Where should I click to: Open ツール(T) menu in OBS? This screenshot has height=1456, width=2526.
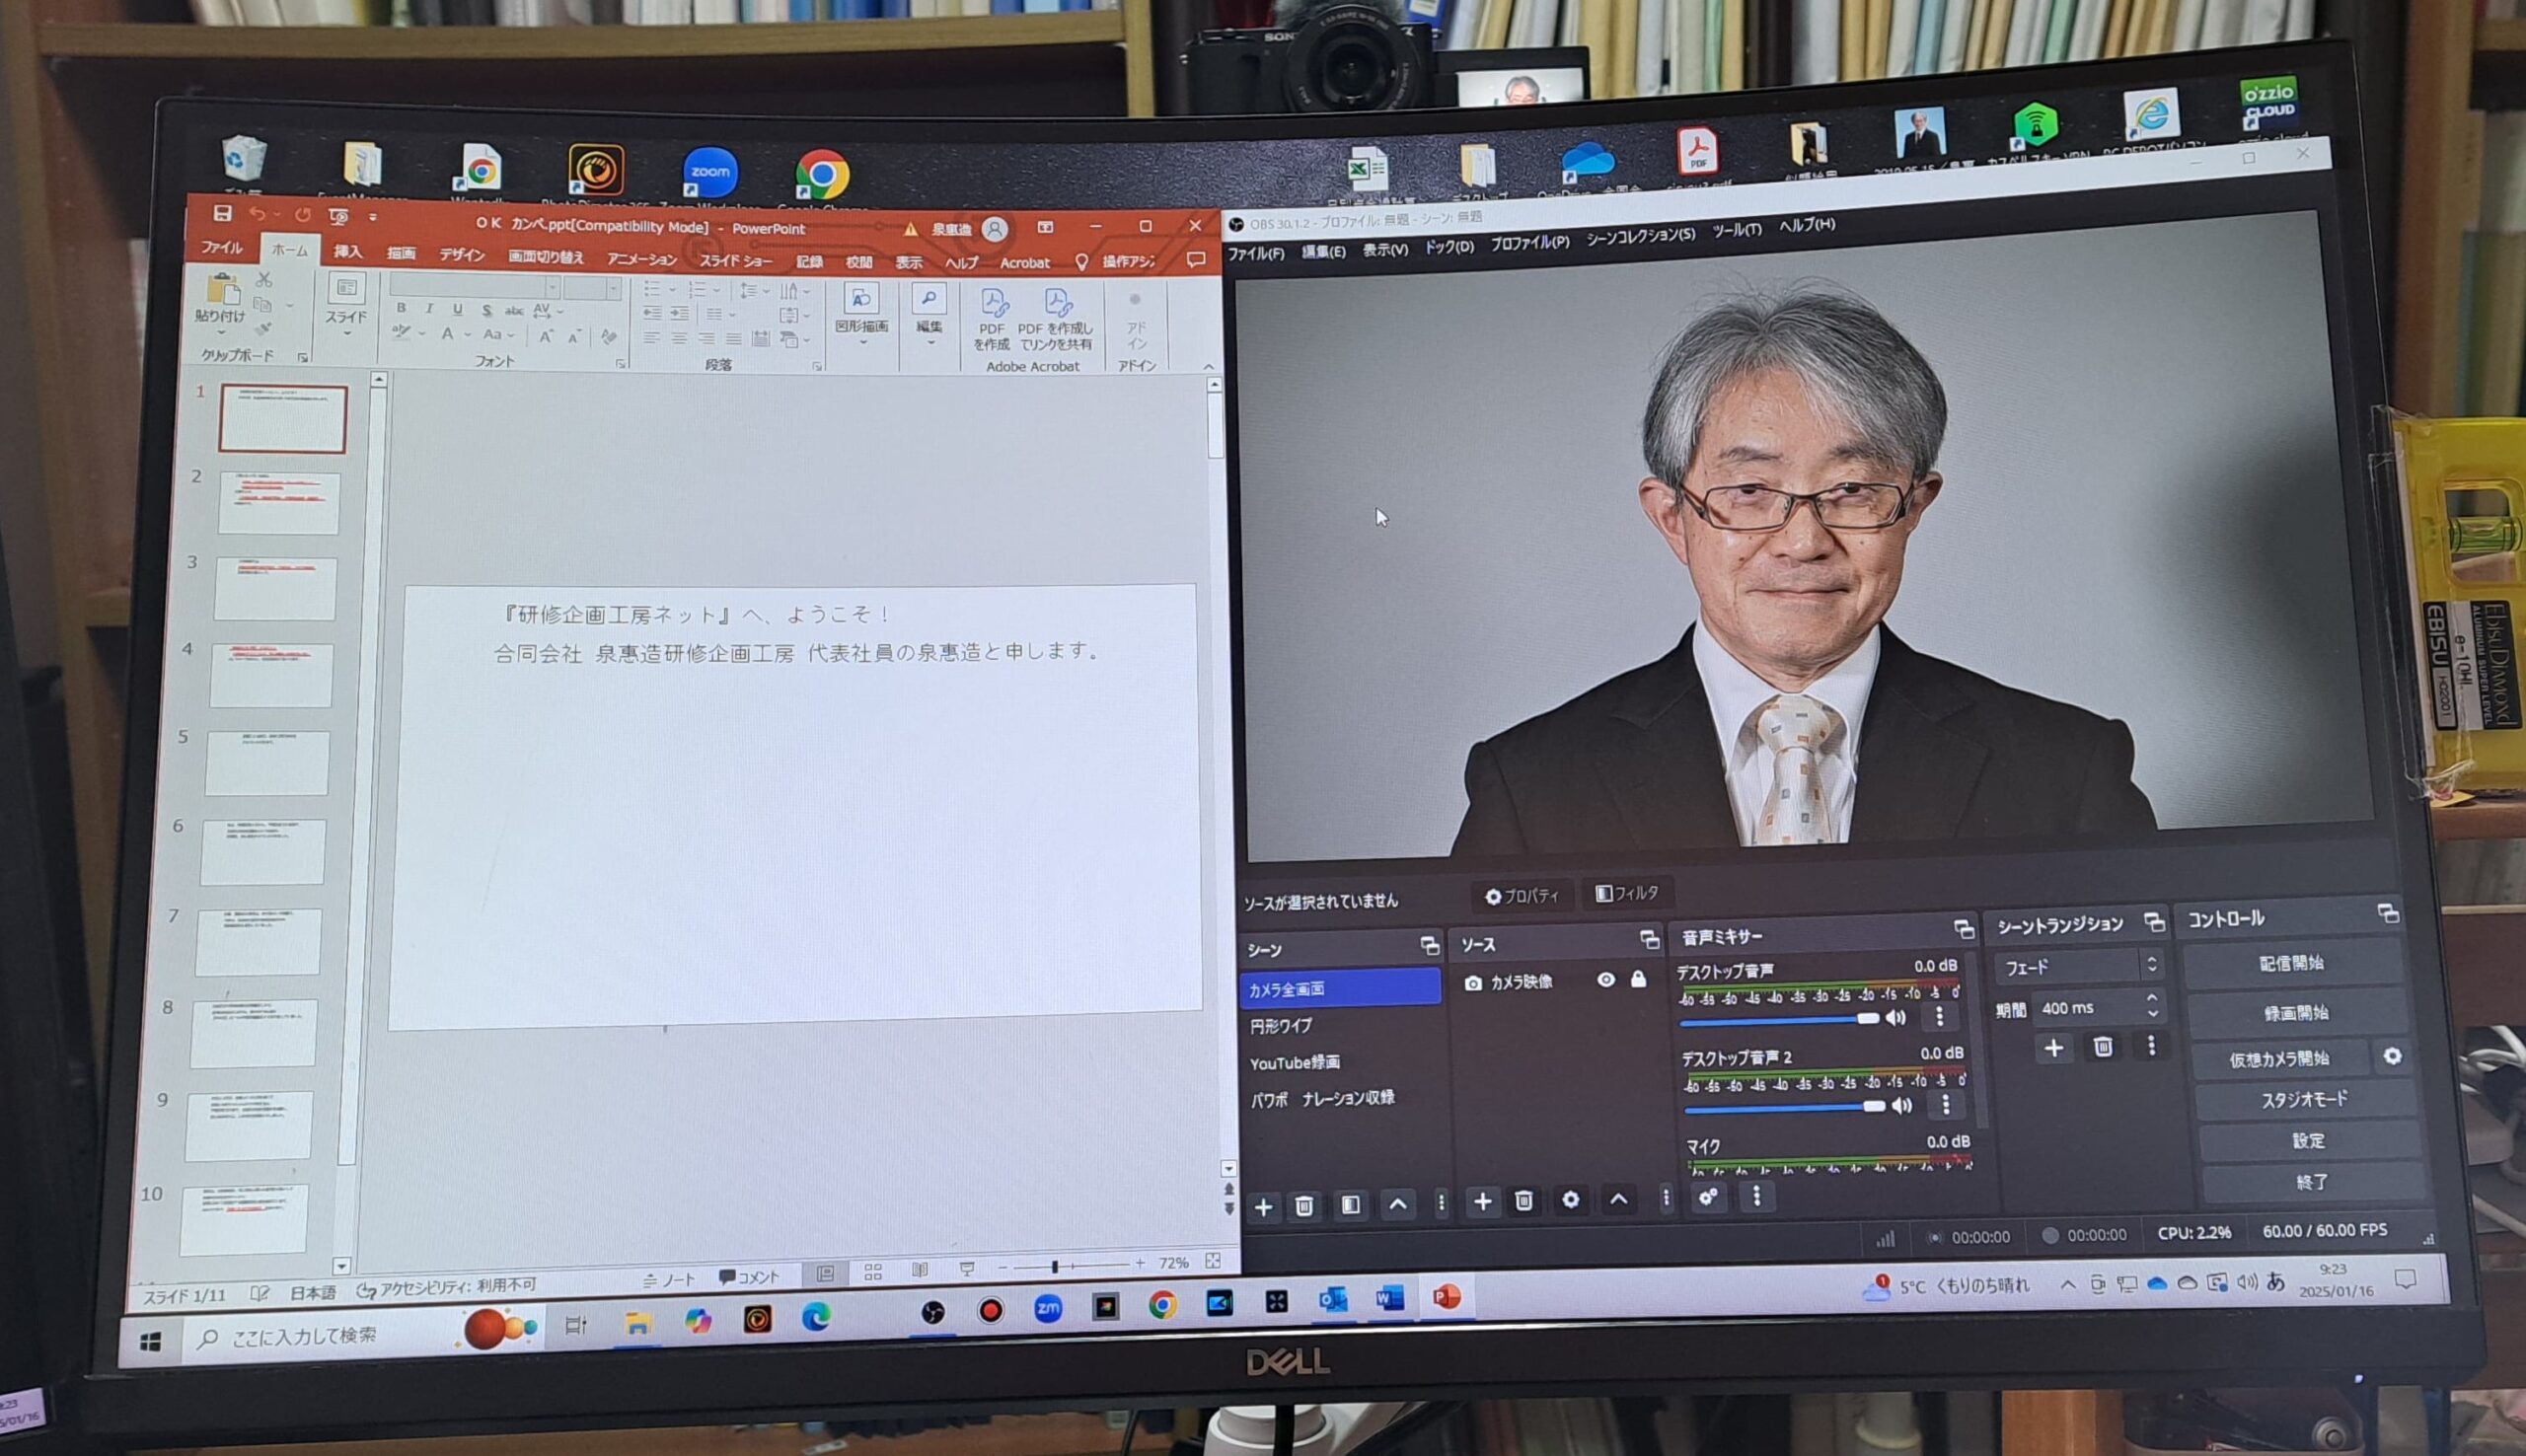pyautogui.click(x=1737, y=230)
